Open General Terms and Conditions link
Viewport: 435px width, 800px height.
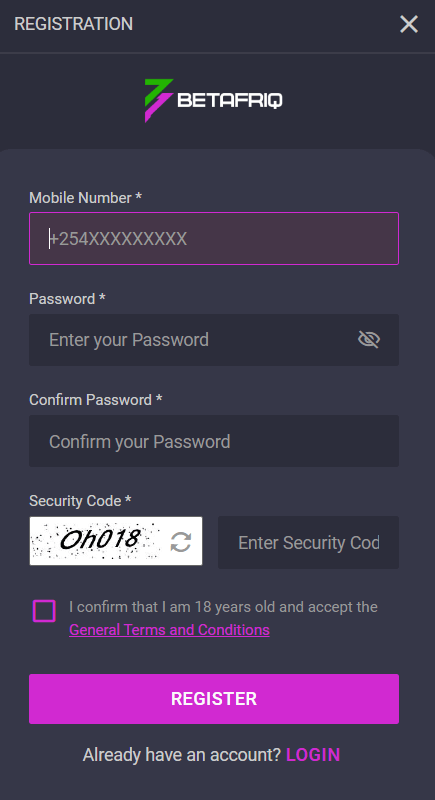(x=169, y=630)
